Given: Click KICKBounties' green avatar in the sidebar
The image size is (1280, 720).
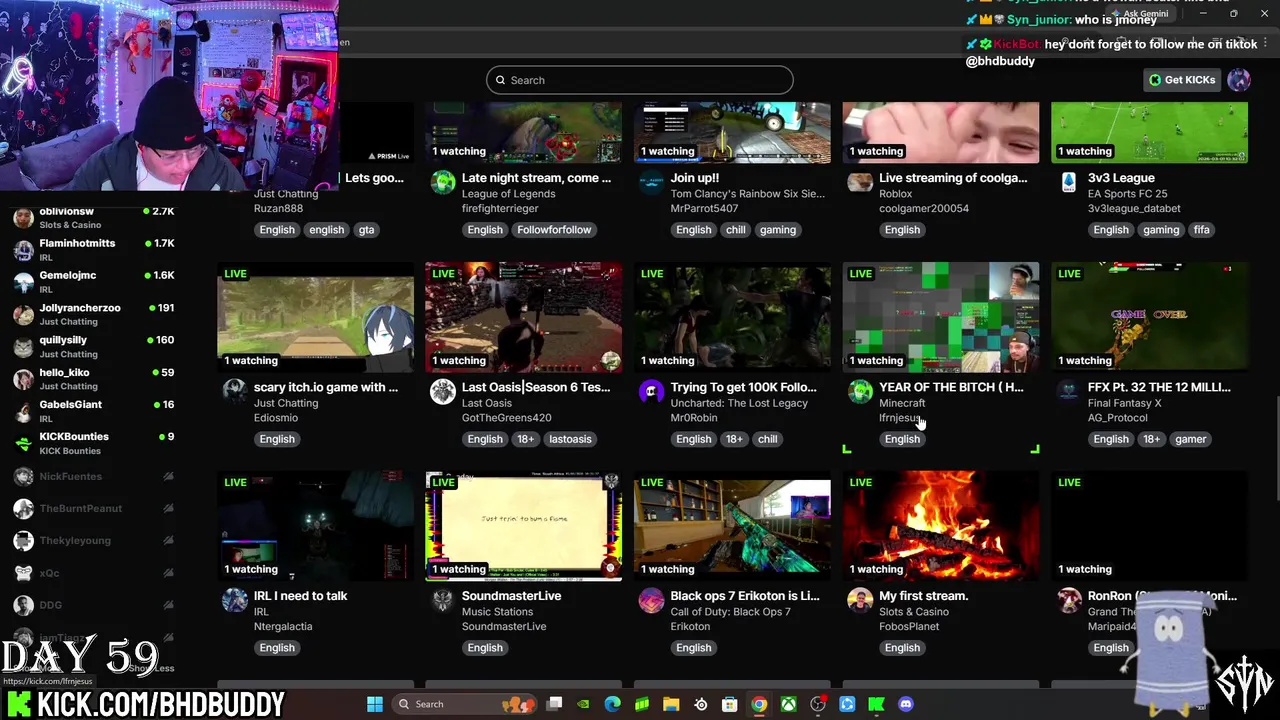Looking at the screenshot, I should (24, 443).
